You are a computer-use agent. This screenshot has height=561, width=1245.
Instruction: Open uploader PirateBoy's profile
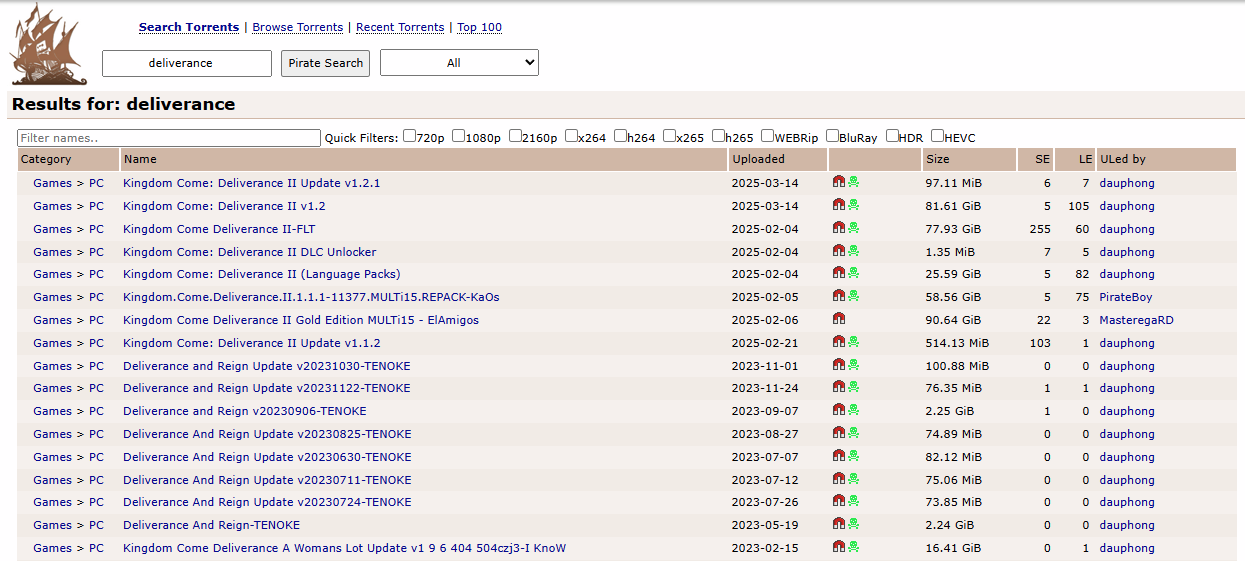click(1126, 297)
